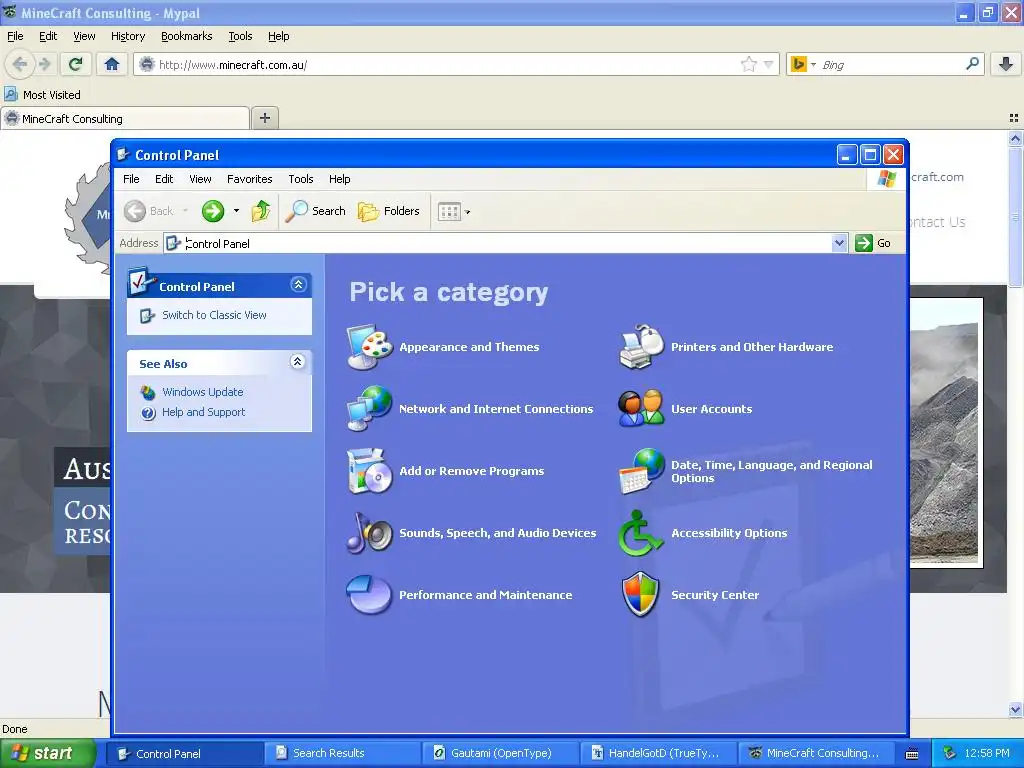
Task: Open Mypal History menu
Action: point(127,36)
